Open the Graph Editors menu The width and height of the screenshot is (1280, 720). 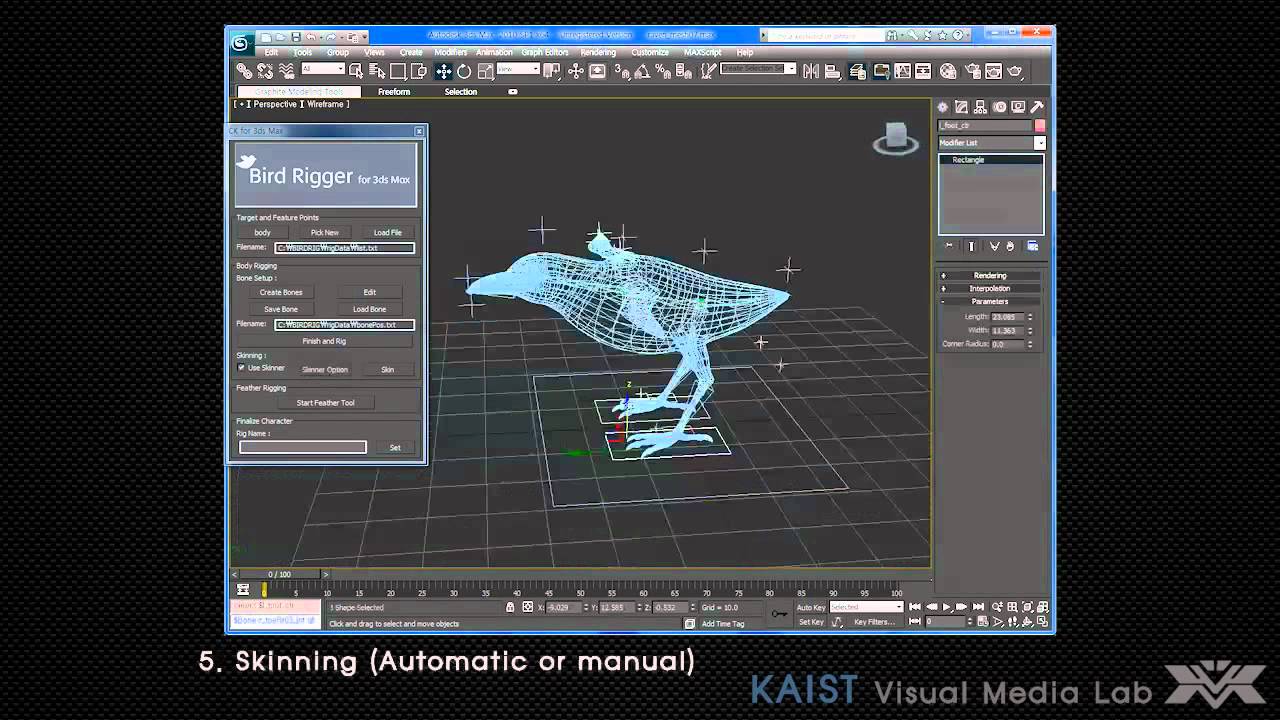[x=545, y=52]
